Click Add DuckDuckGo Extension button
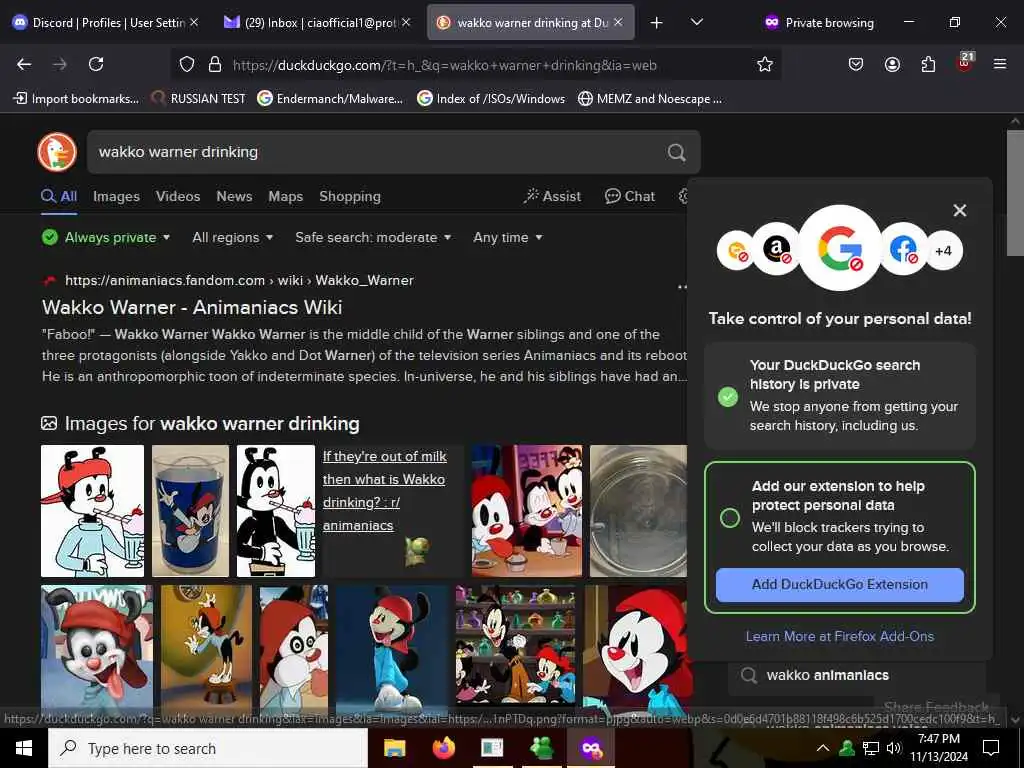The height and width of the screenshot is (768, 1024). pyautogui.click(x=840, y=584)
